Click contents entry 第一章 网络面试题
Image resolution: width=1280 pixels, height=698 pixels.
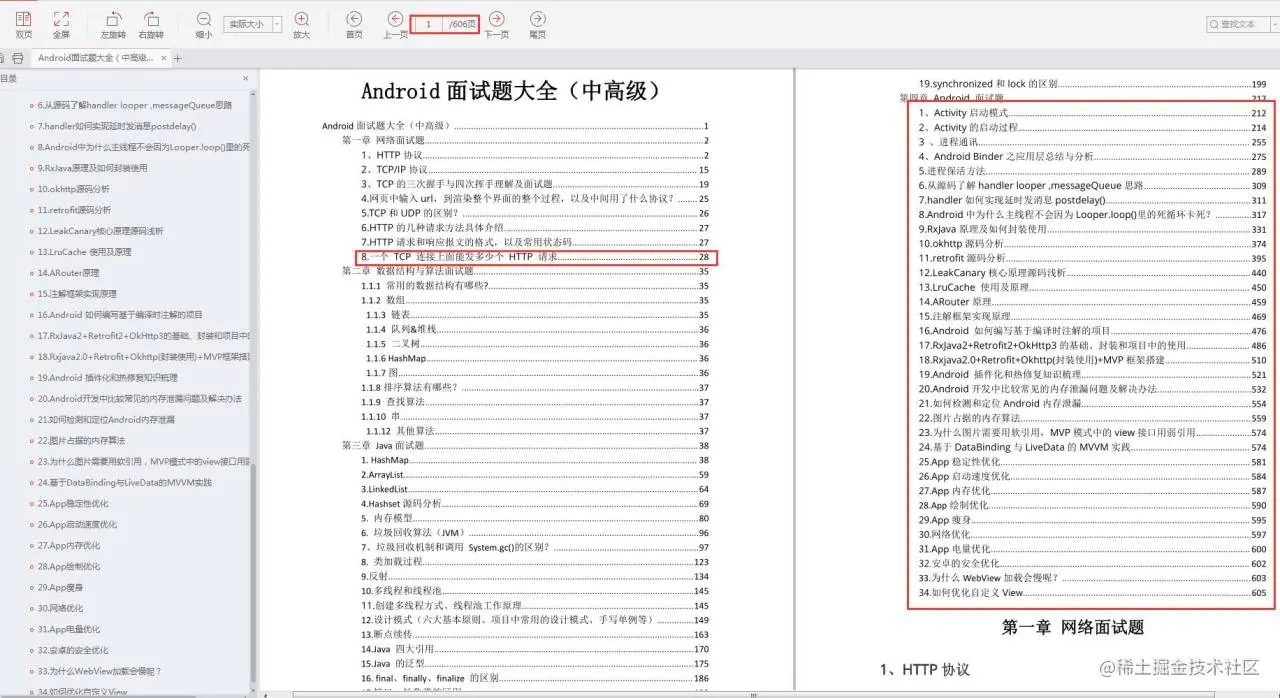(525, 141)
